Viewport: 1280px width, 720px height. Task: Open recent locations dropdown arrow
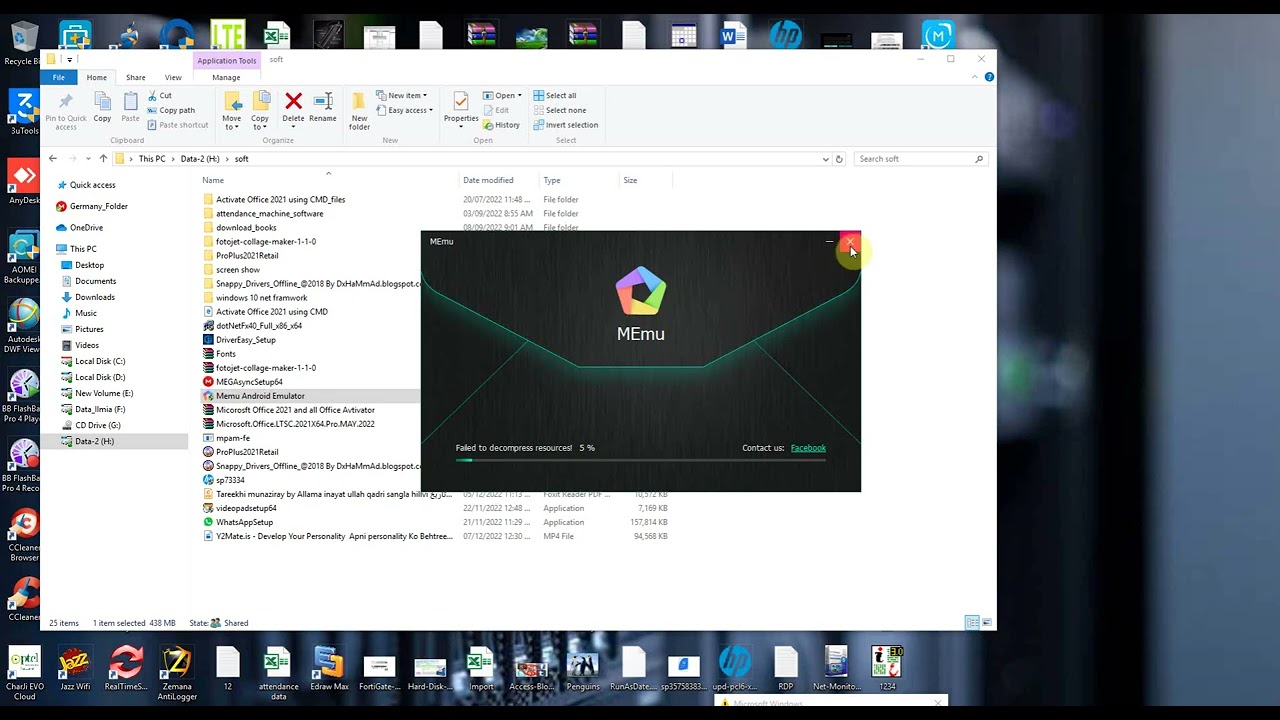[88, 159]
